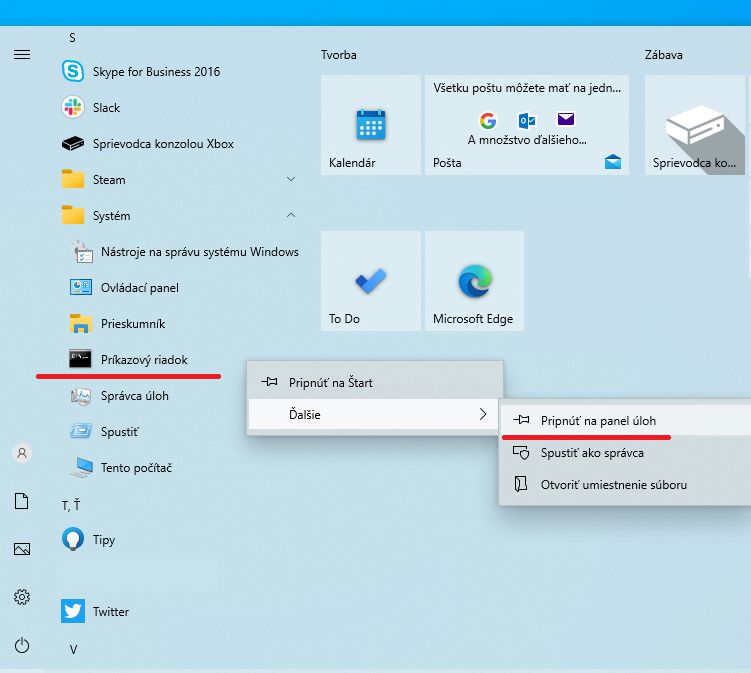Click the purple mail envelope in Pošta tile
The image size is (751, 673).
pyautogui.click(x=566, y=119)
